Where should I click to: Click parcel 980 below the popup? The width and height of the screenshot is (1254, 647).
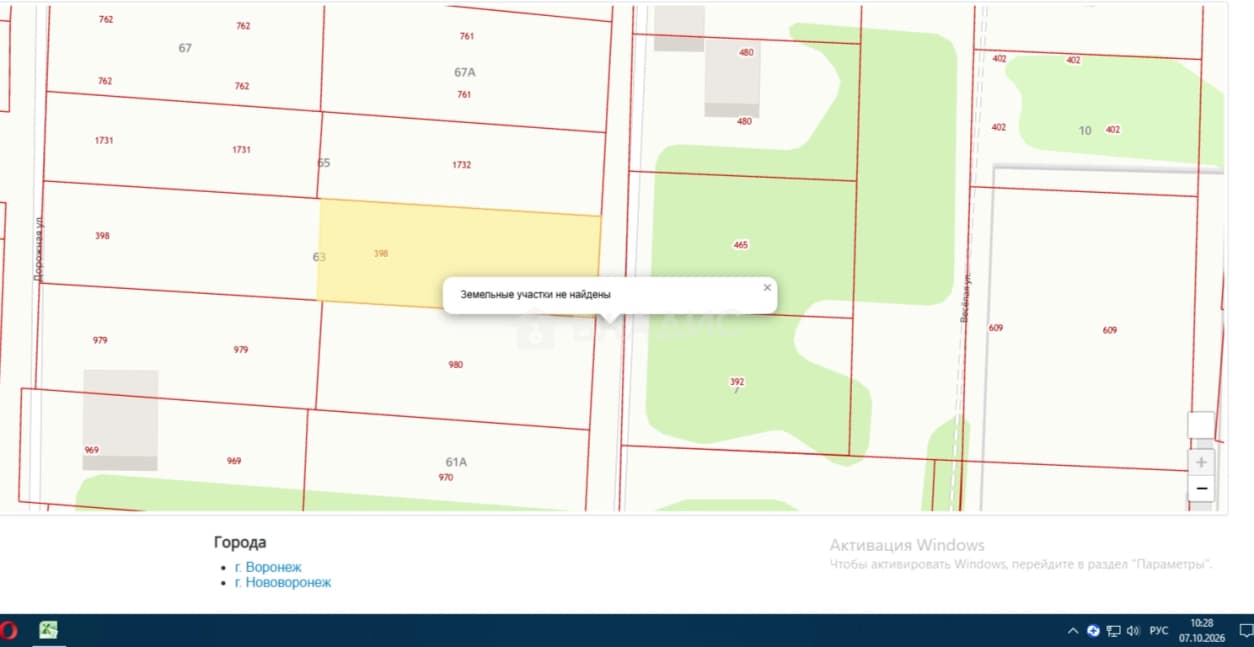pos(456,365)
